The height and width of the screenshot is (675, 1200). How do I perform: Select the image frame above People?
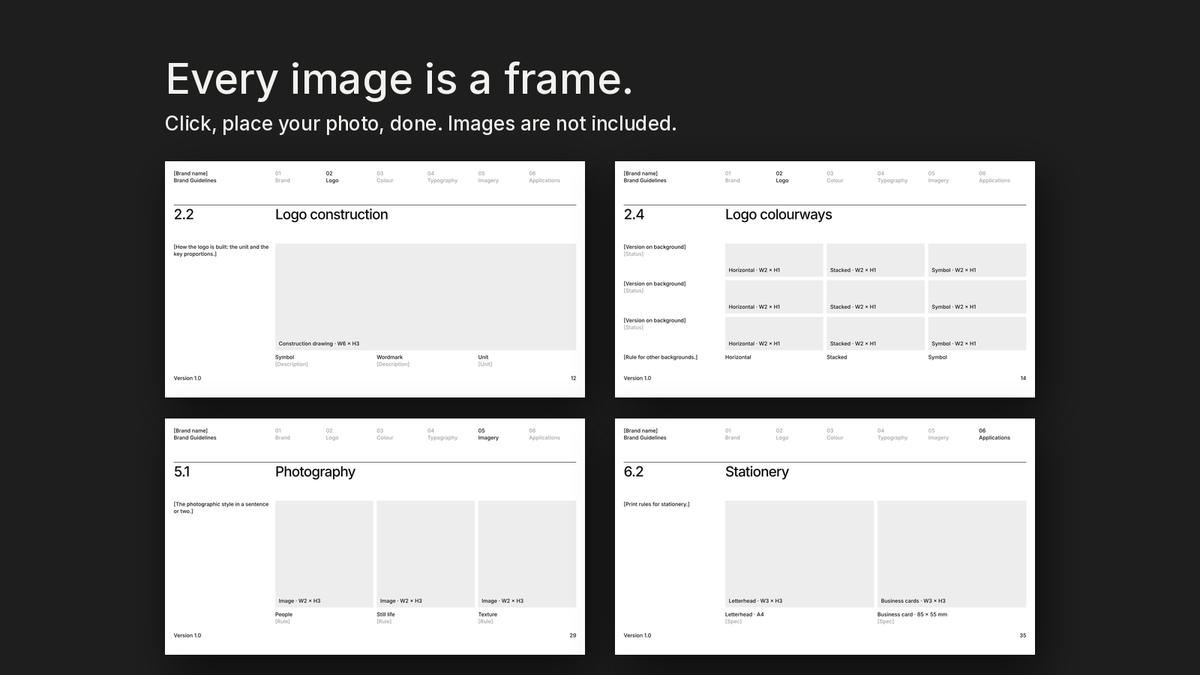[x=324, y=554]
